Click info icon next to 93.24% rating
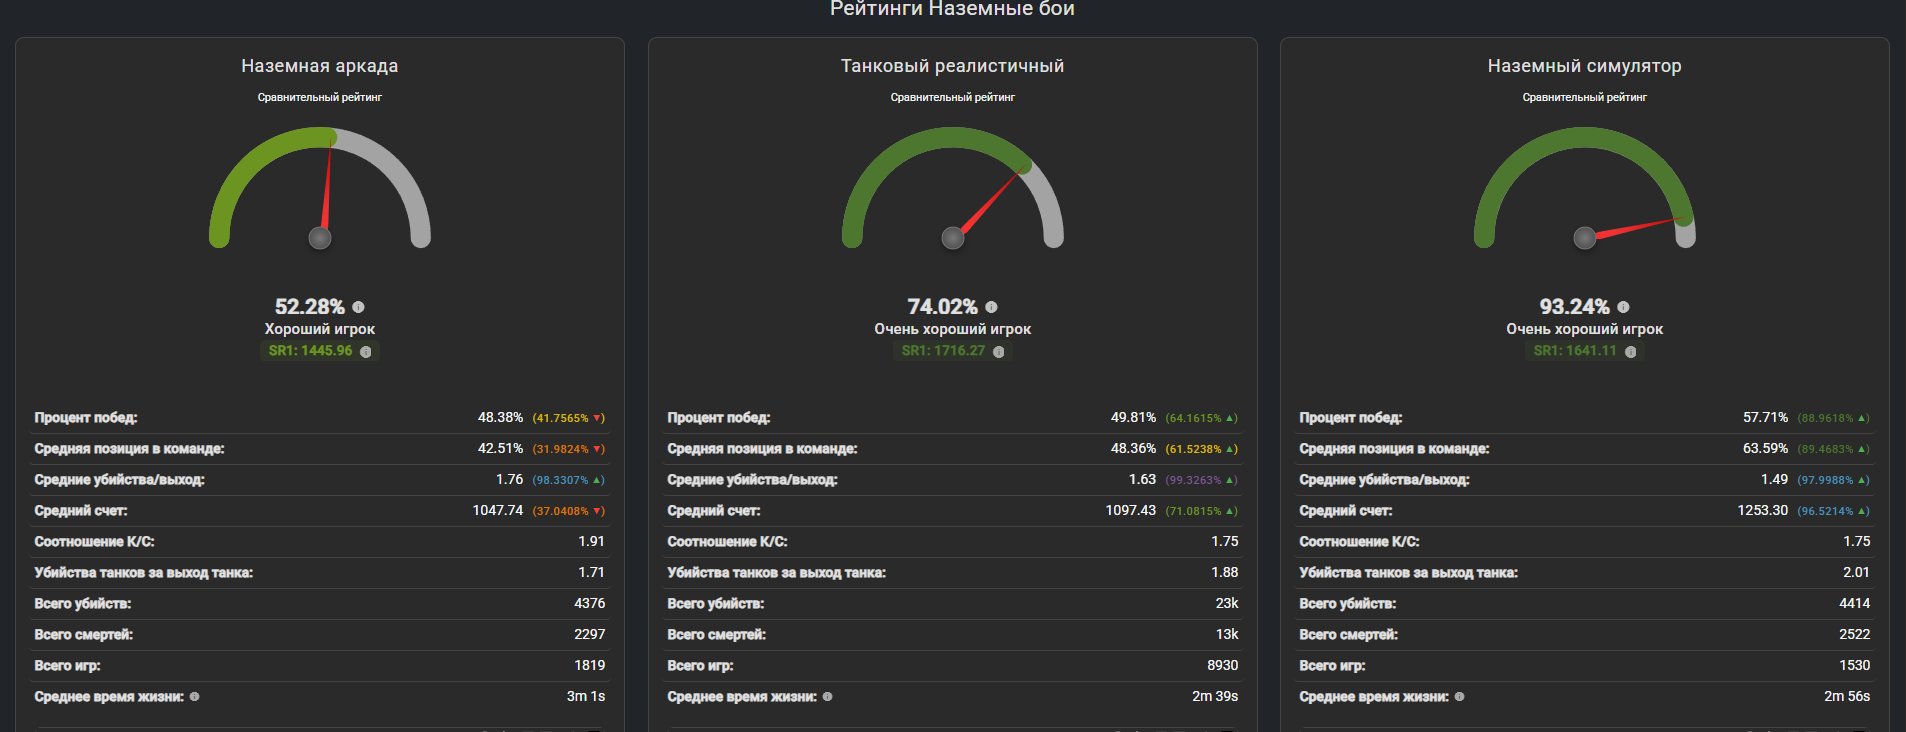The height and width of the screenshot is (732, 1906). 1623,307
